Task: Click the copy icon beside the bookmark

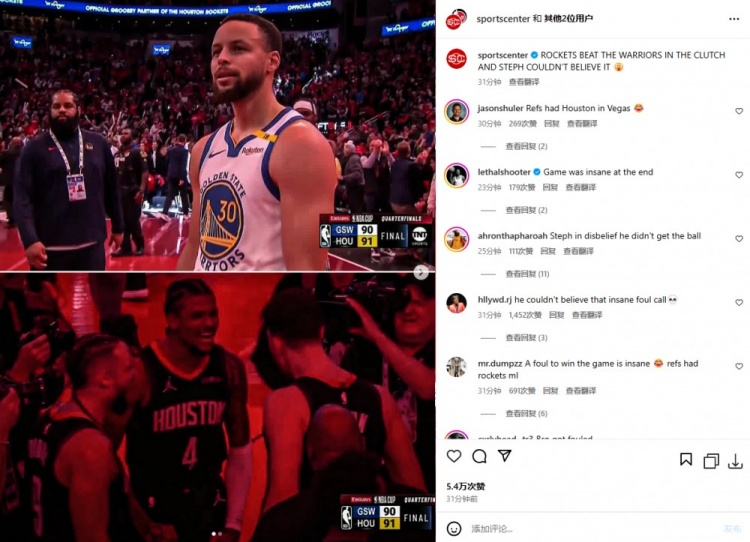Action: pos(711,461)
